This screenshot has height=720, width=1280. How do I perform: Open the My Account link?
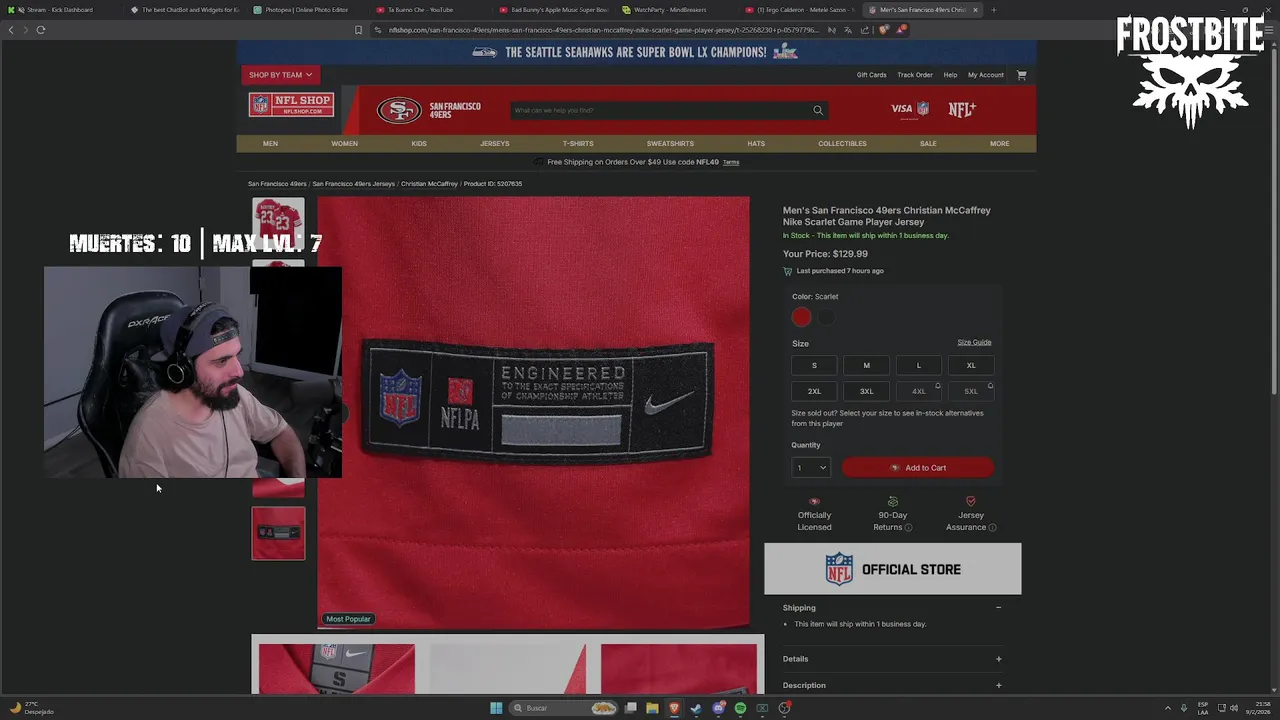pyautogui.click(x=985, y=75)
